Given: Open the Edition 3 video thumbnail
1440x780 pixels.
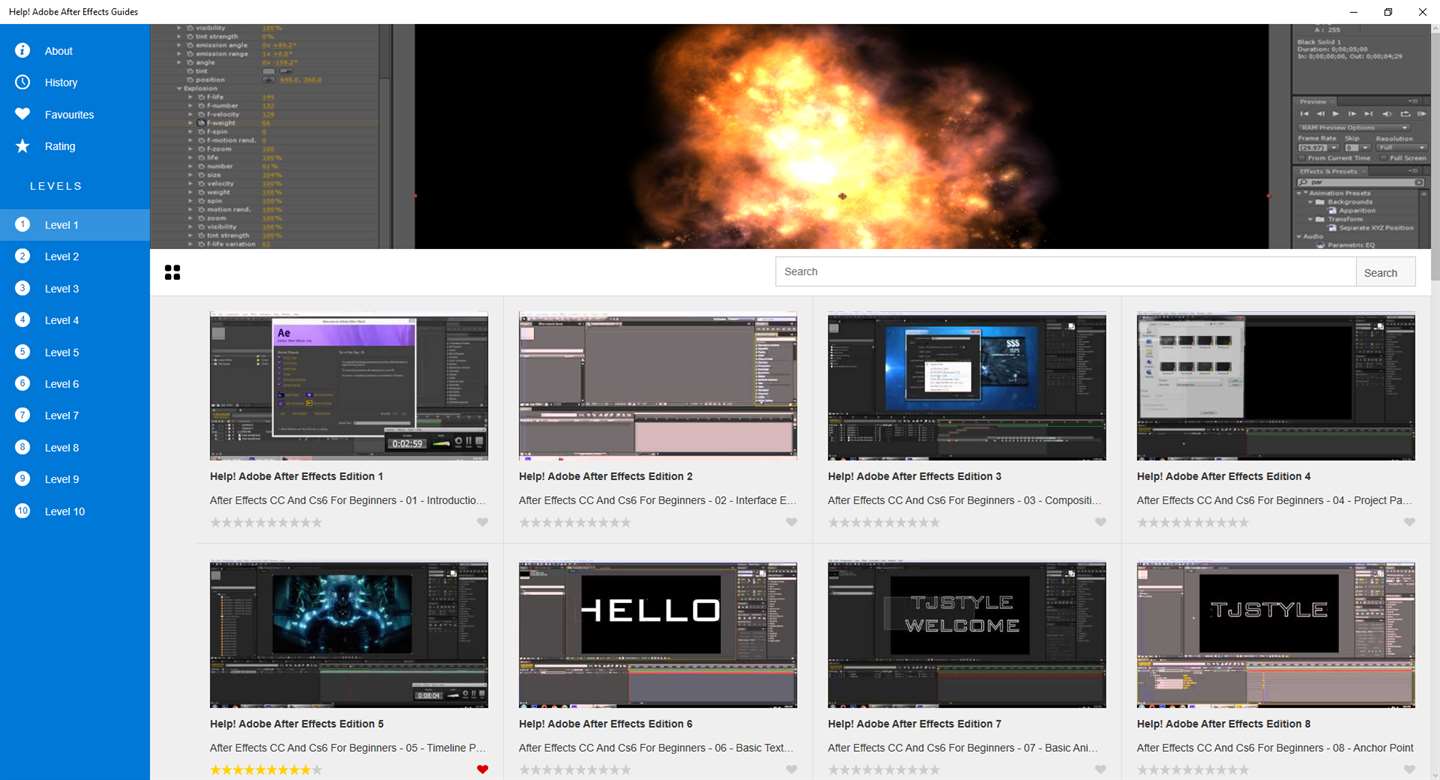Looking at the screenshot, I should click(967, 386).
